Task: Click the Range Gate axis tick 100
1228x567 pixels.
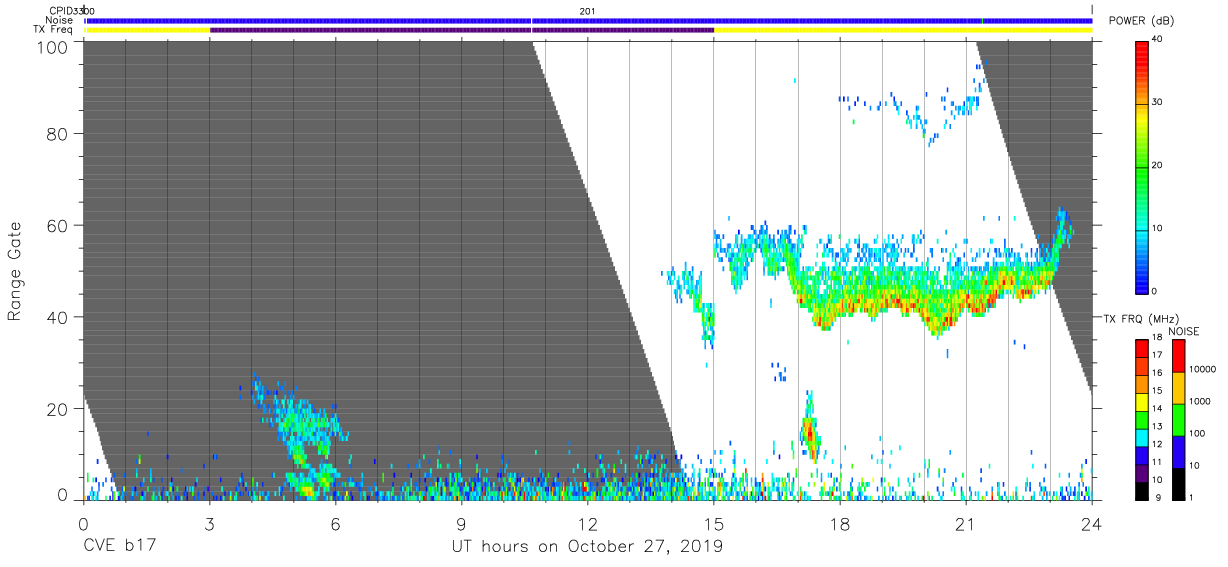Action: (x=52, y=46)
